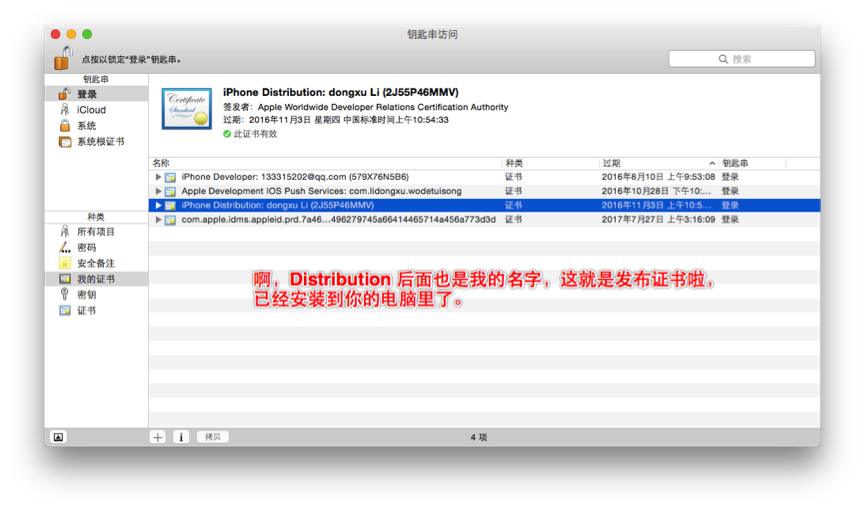Expand the iPhone Distribution certificate row
The height and width of the screenshot is (511, 865).
pos(158,205)
